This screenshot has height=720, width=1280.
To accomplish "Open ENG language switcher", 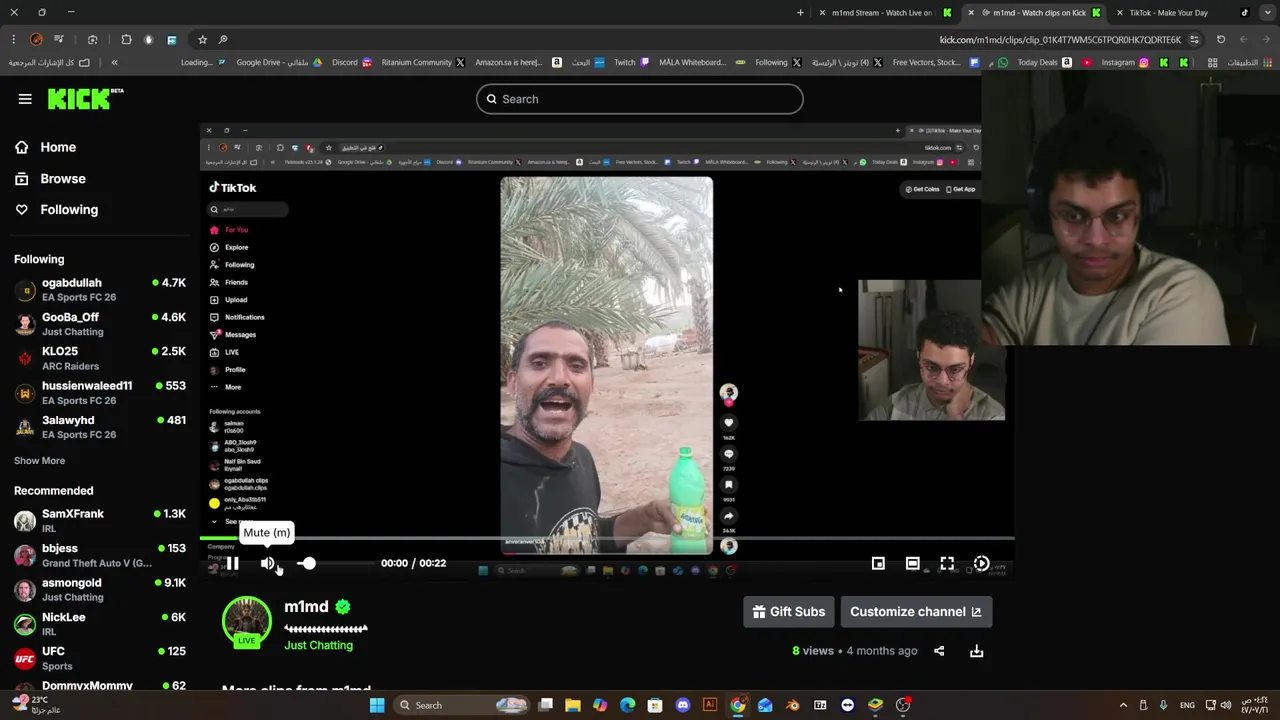I will [x=1187, y=705].
